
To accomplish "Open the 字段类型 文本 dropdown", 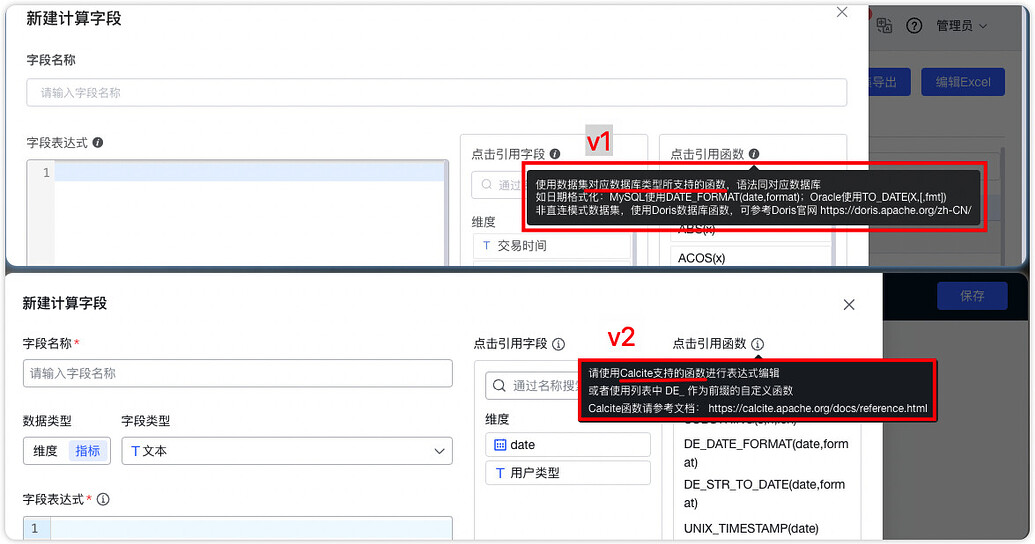I will click(x=287, y=451).
